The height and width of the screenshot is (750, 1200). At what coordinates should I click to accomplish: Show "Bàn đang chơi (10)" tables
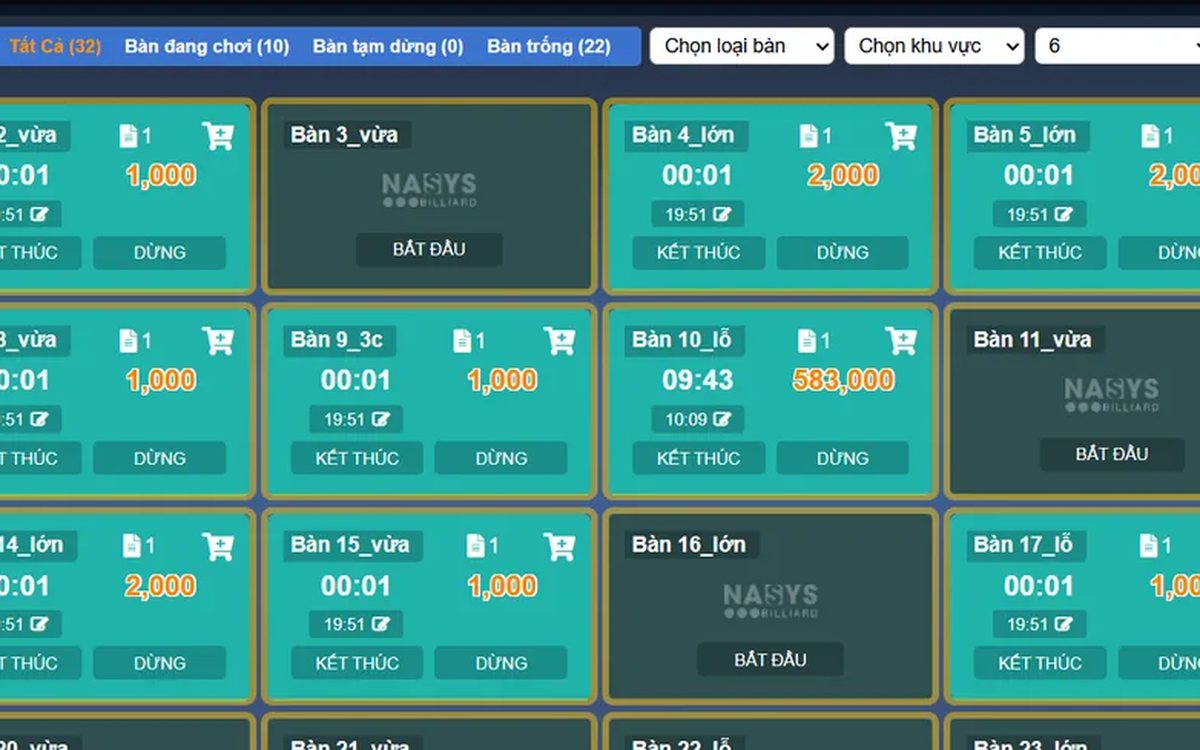click(207, 46)
